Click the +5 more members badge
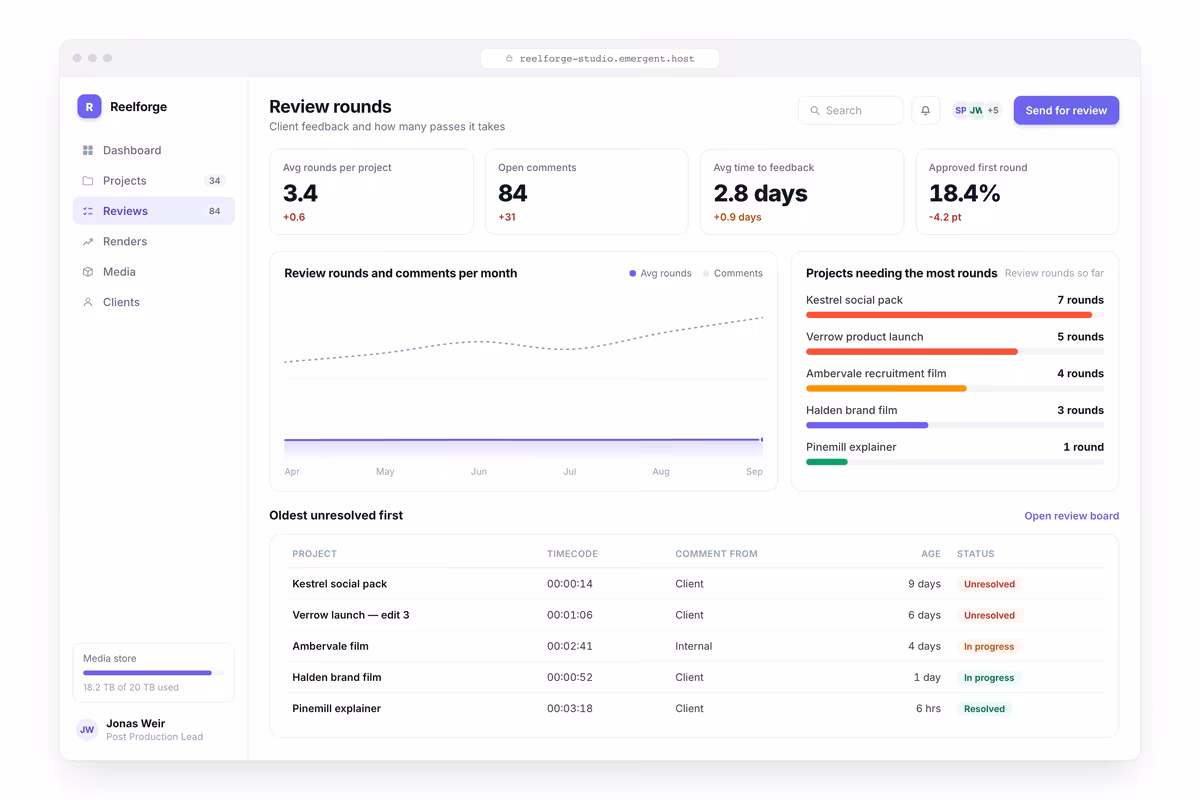The image size is (1200, 800). point(993,110)
